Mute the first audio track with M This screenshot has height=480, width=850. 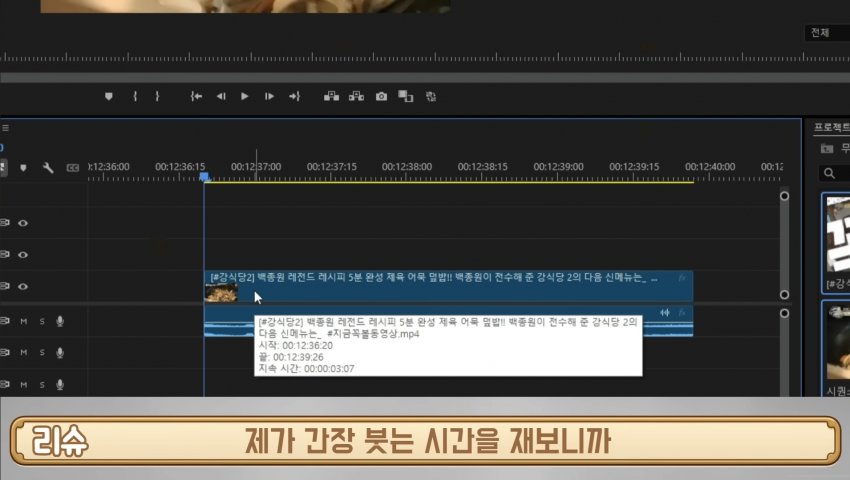24,321
